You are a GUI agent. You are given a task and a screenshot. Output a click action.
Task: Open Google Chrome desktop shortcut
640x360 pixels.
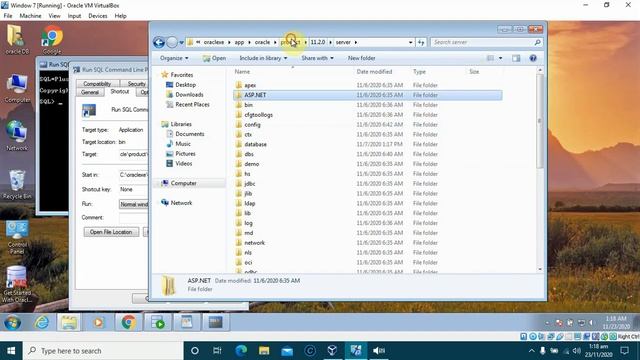click(52, 40)
